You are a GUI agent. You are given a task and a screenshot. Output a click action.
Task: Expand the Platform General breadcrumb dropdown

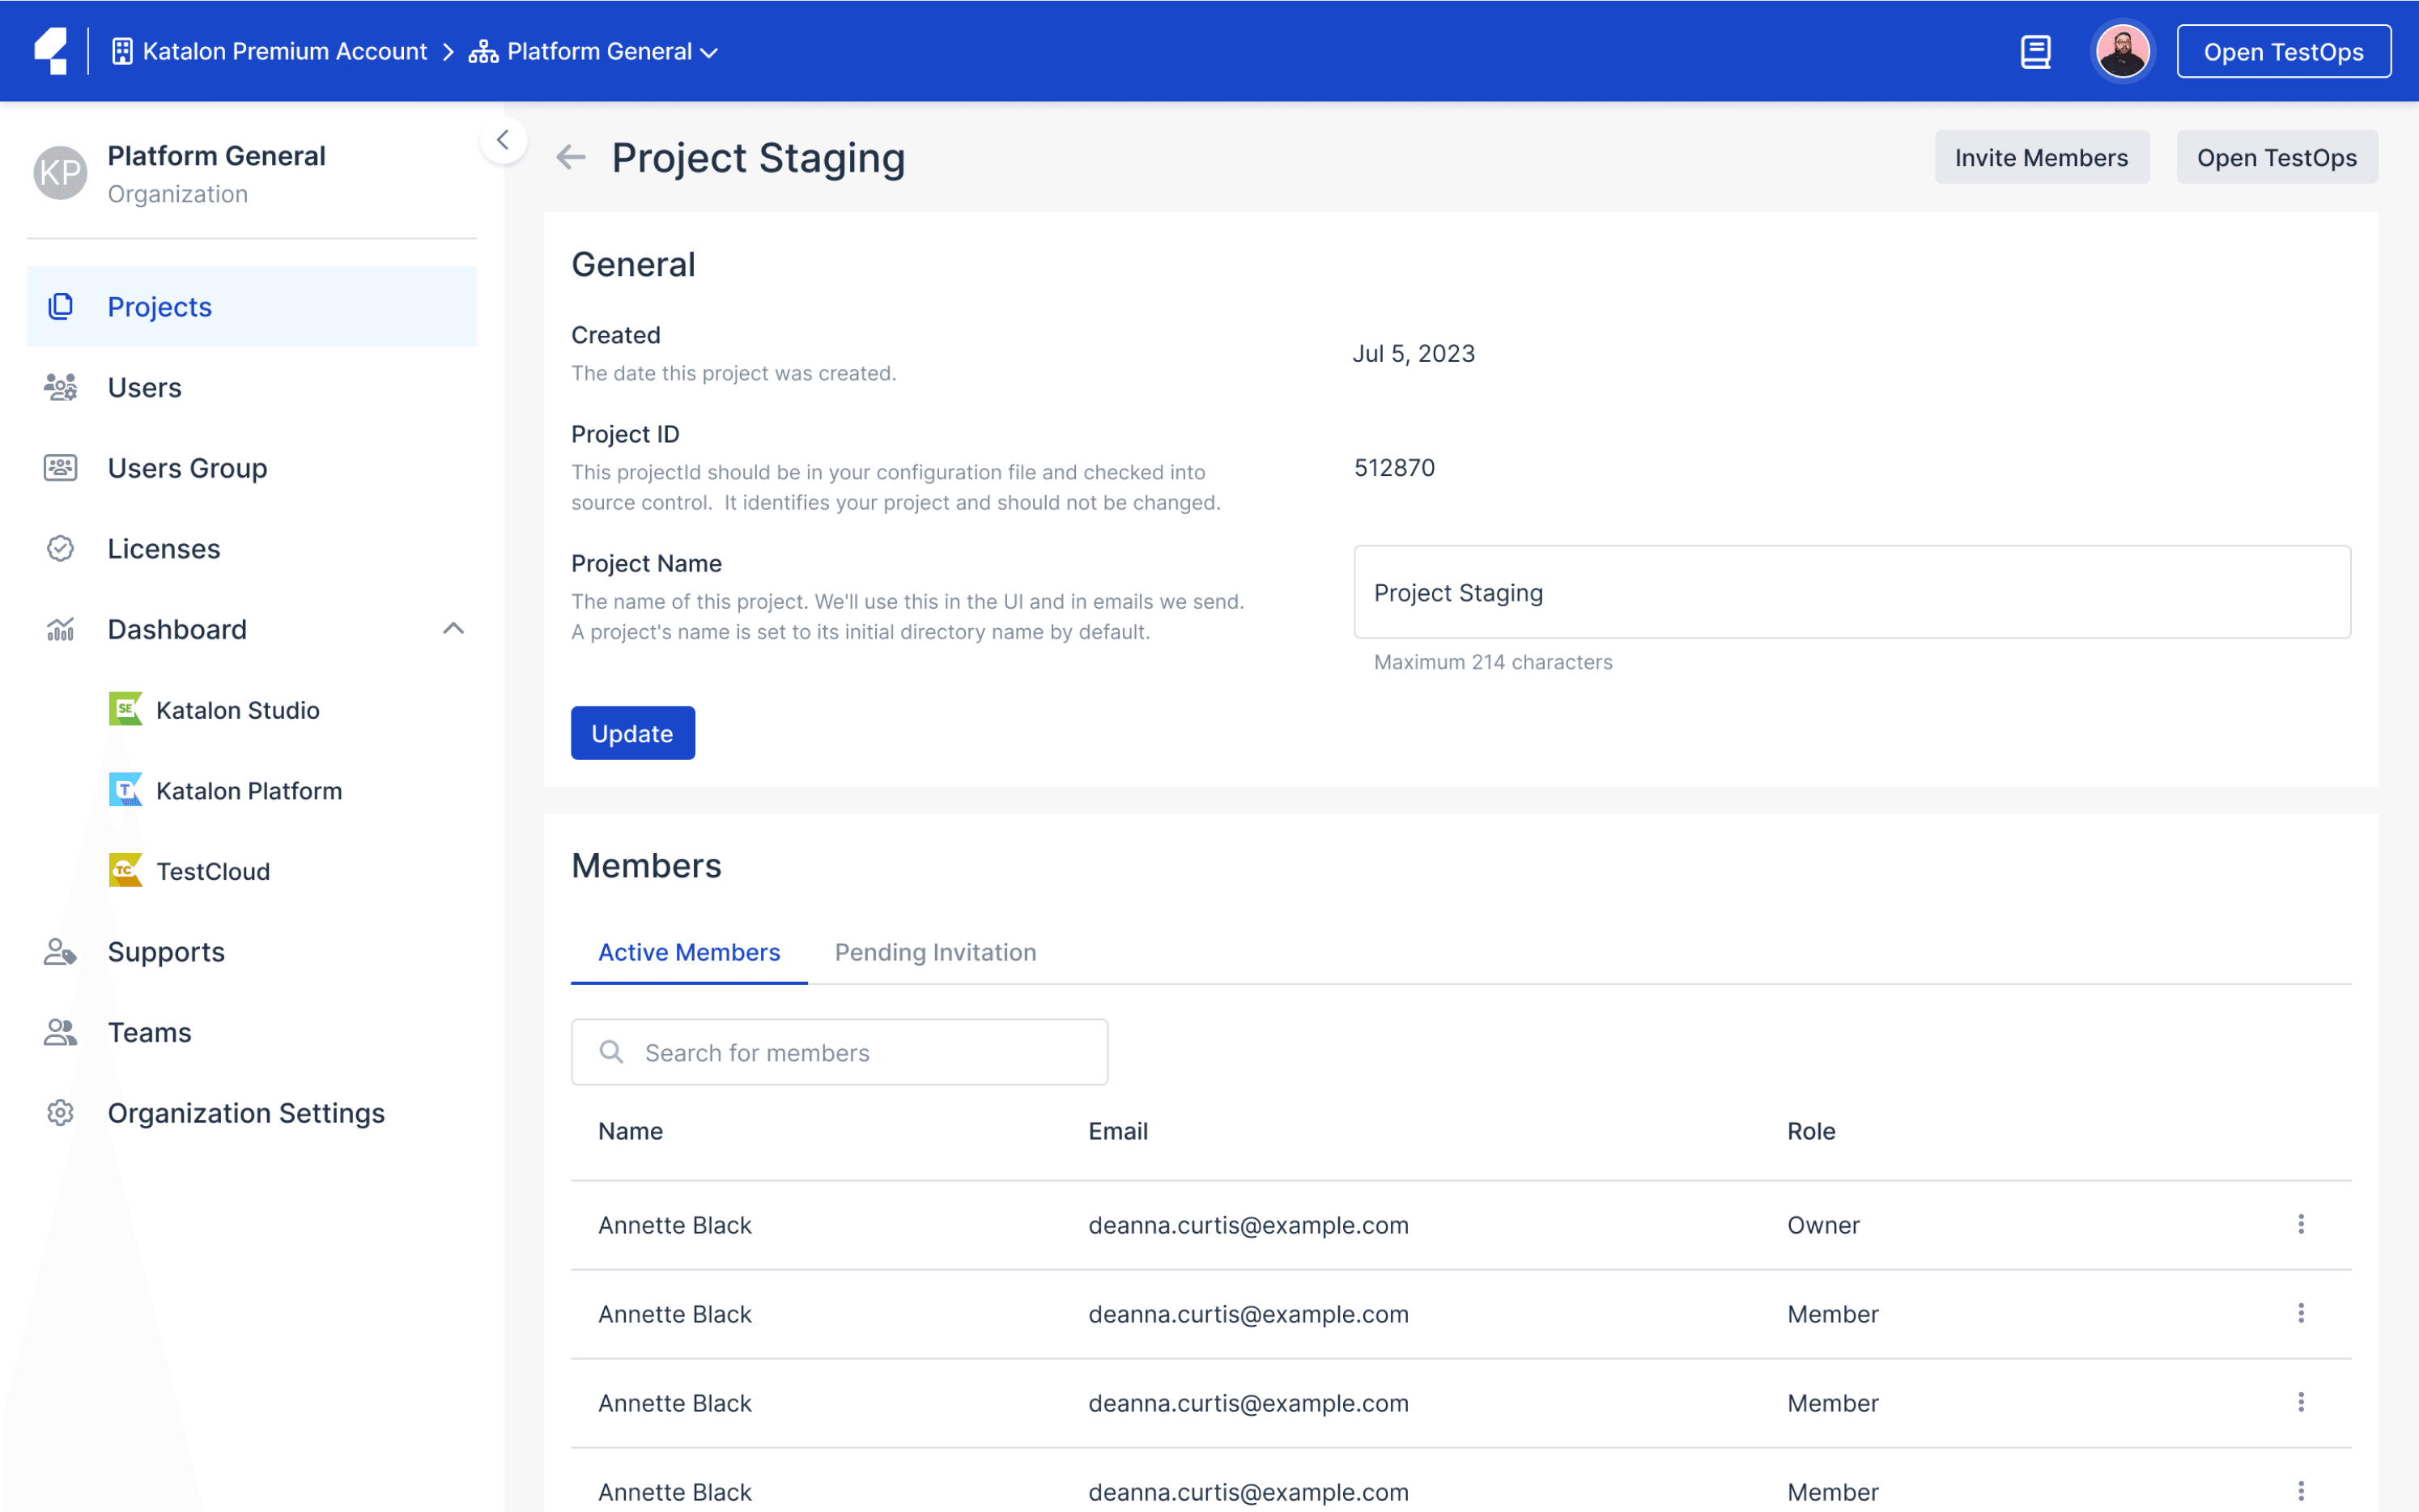709,52
